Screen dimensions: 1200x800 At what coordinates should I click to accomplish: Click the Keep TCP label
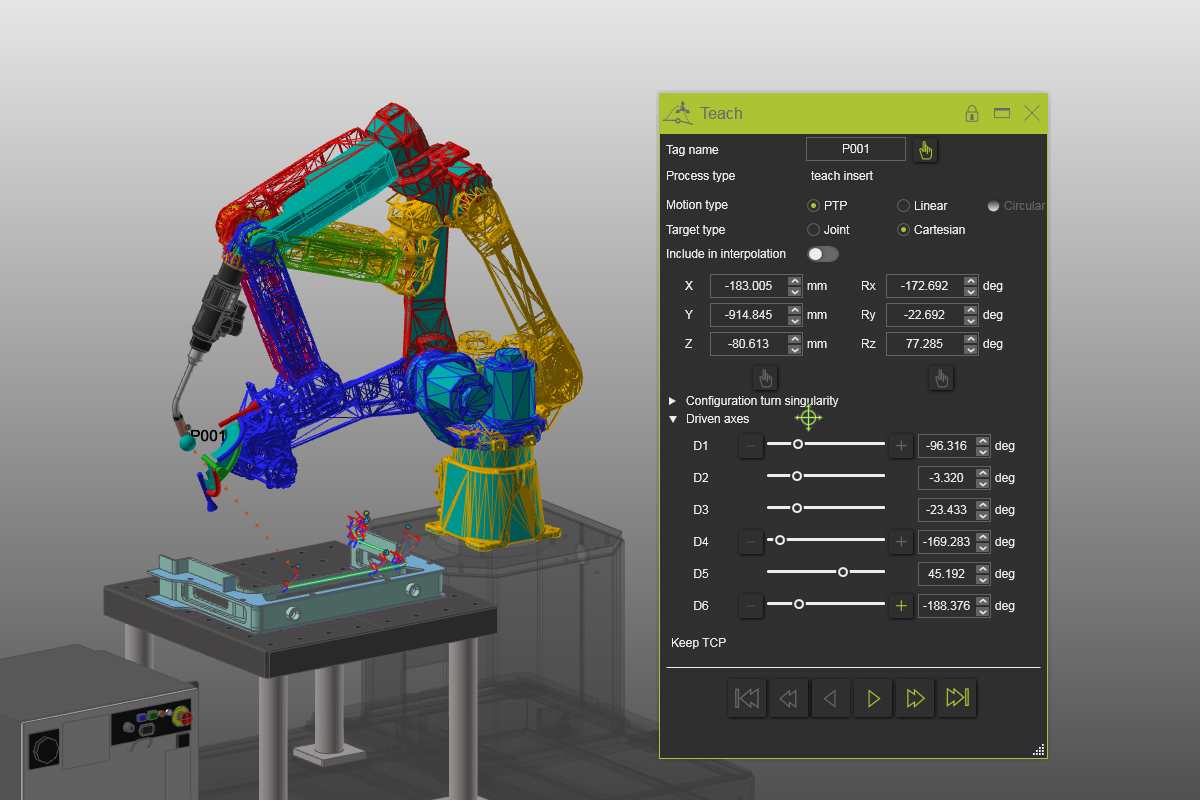click(x=698, y=643)
